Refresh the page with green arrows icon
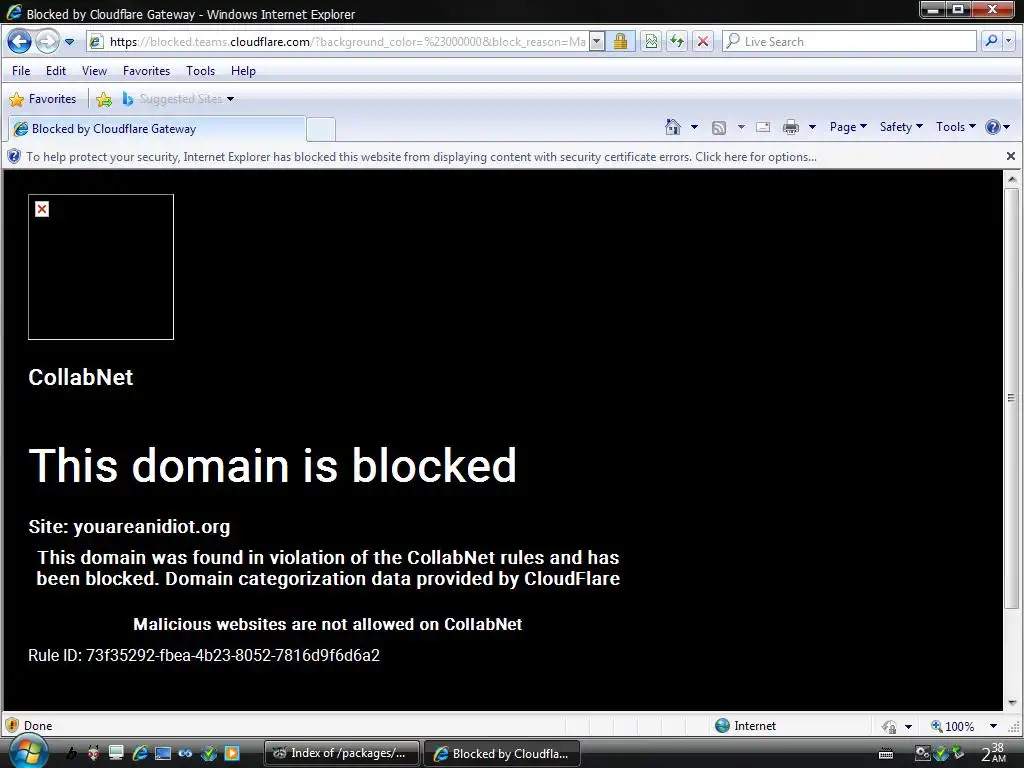This screenshot has width=1024, height=768. click(677, 42)
